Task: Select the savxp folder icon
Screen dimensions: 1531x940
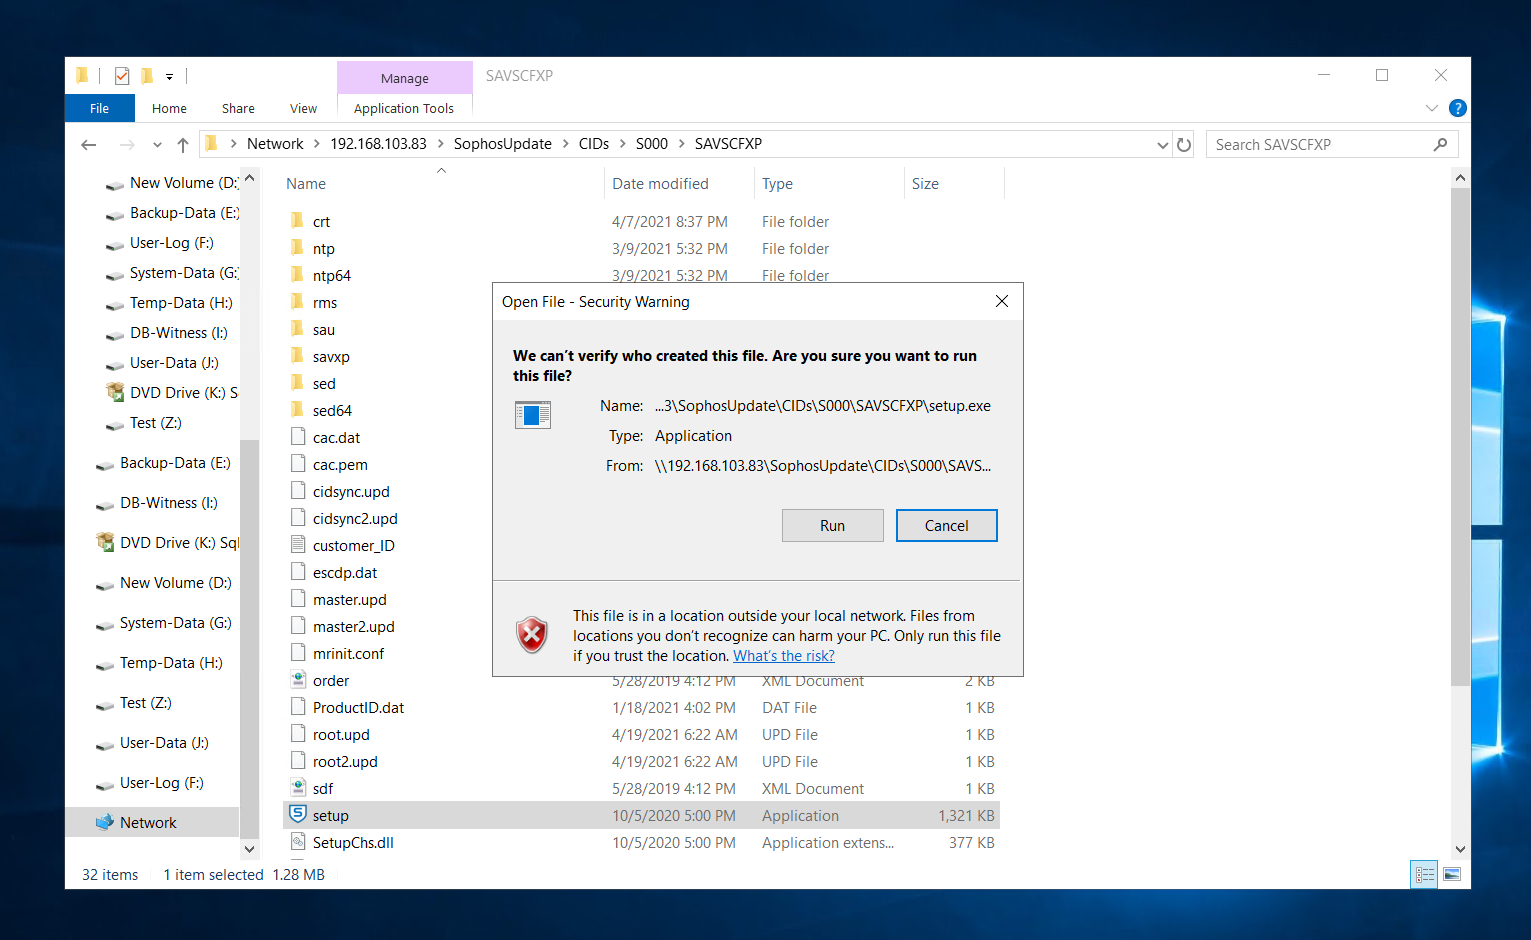Action: pyautogui.click(x=297, y=356)
